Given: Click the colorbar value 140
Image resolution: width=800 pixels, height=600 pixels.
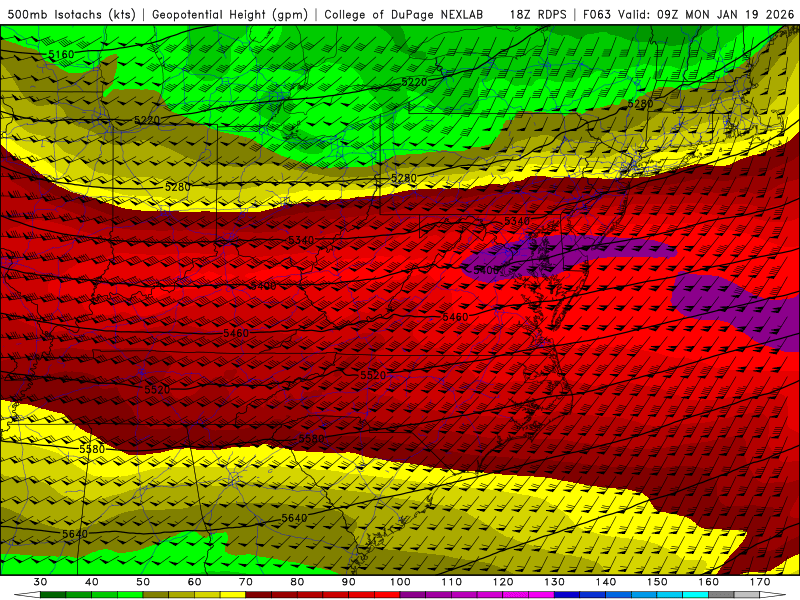Looking at the screenshot, I should coord(606,582).
